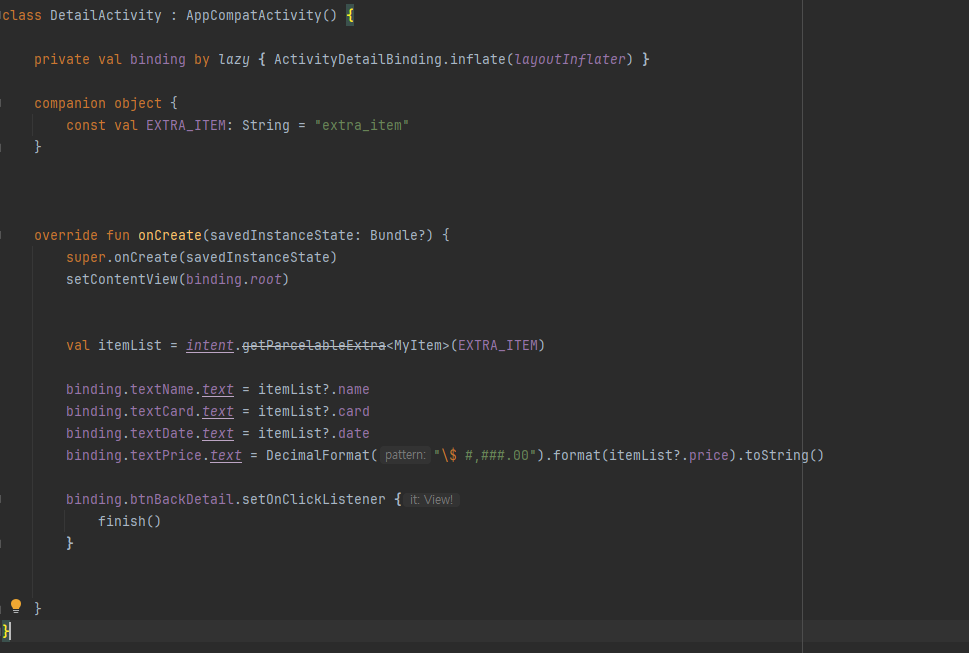Click the String type annotation
This screenshot has width=969, height=653.
(266, 125)
